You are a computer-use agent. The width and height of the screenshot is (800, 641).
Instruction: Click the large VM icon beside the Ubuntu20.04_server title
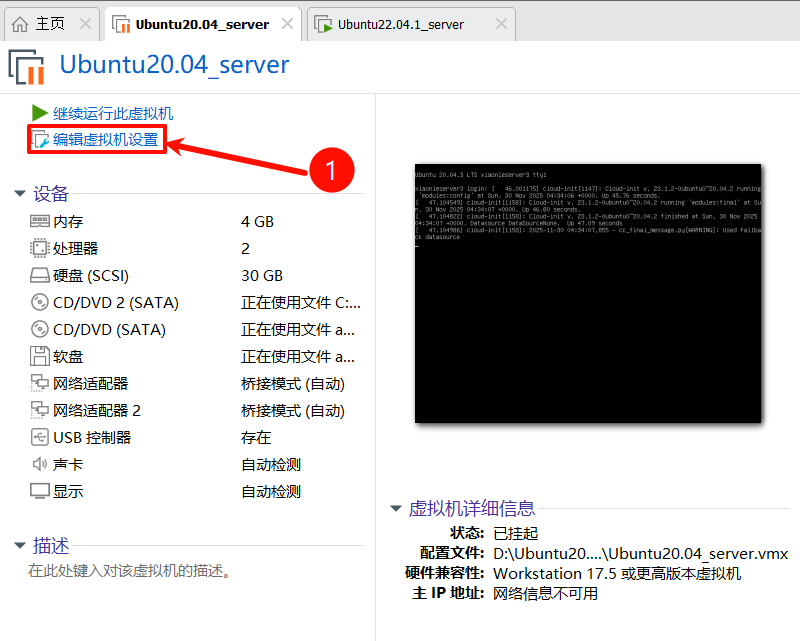tap(27, 66)
